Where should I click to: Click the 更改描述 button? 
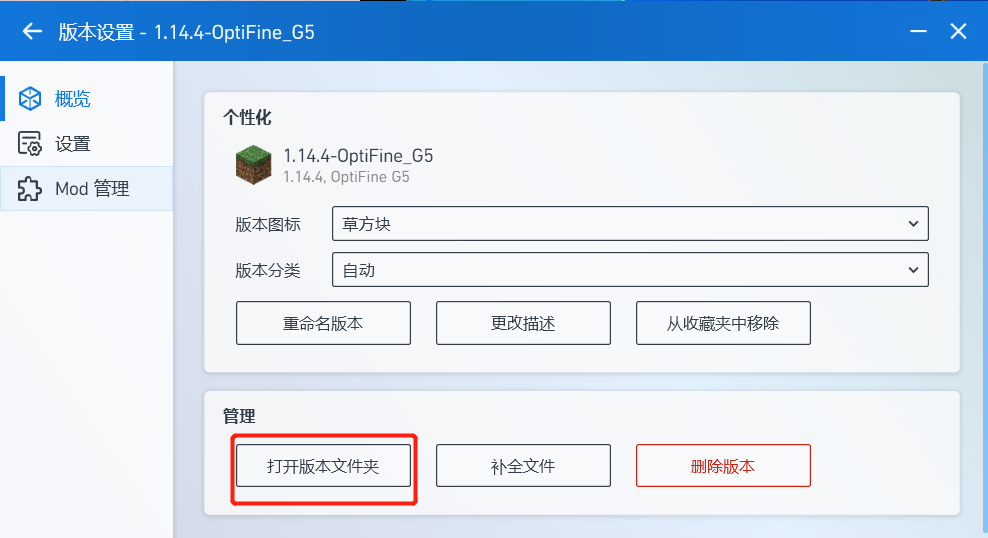pos(523,323)
